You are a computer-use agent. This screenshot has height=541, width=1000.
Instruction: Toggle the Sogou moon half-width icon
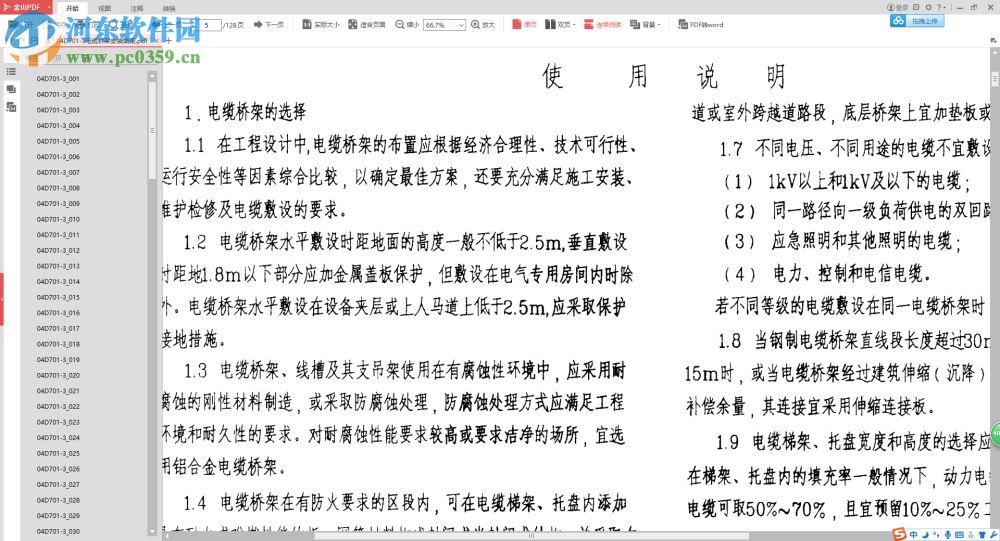[x=925, y=535]
